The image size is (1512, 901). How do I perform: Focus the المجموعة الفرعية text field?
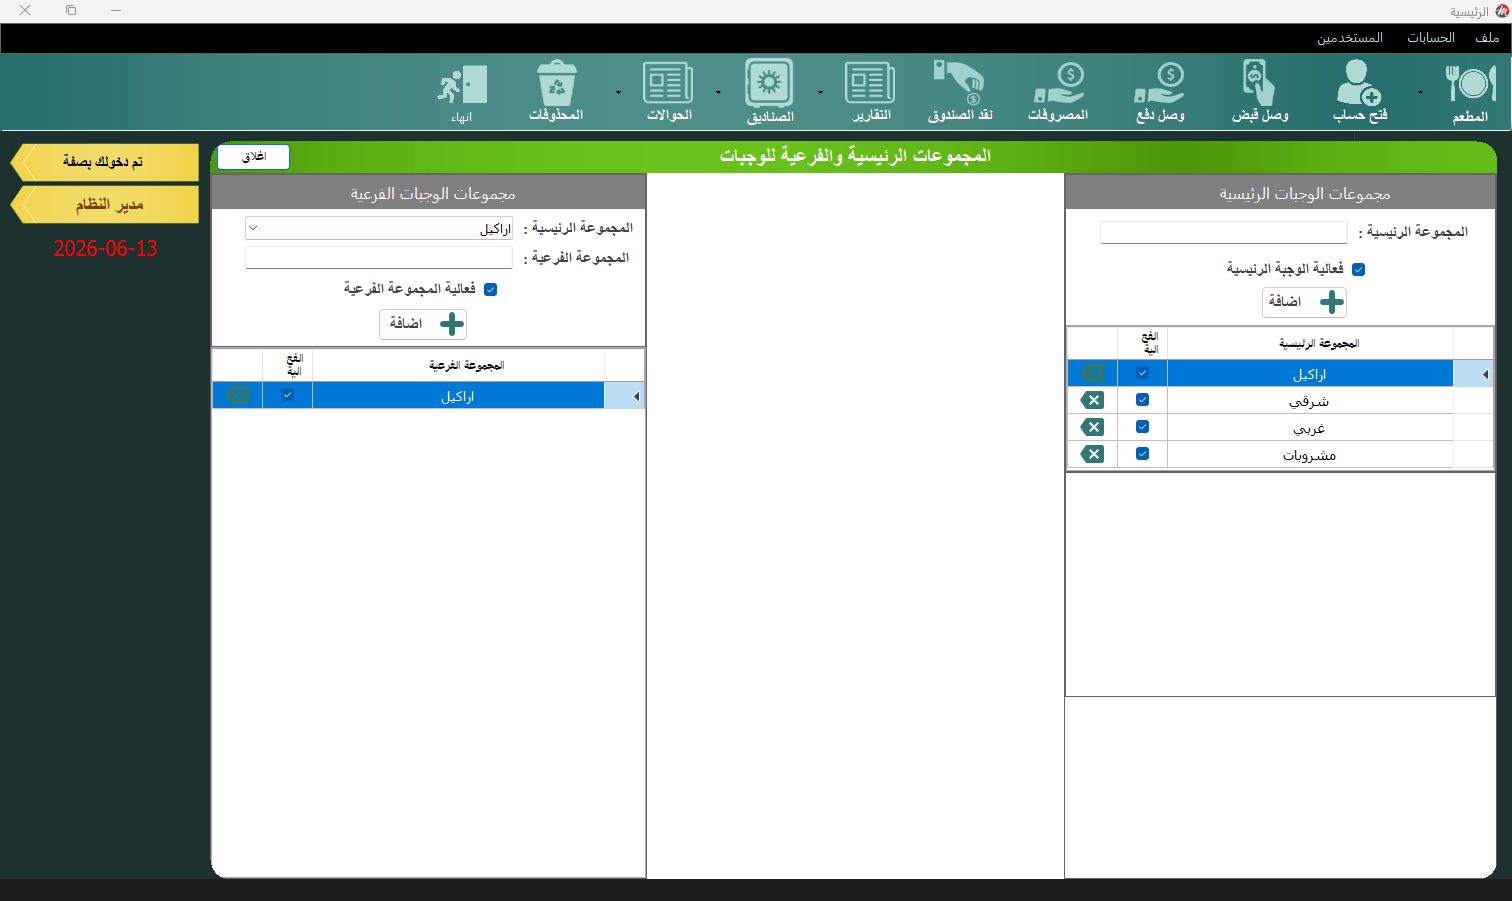[x=379, y=258]
